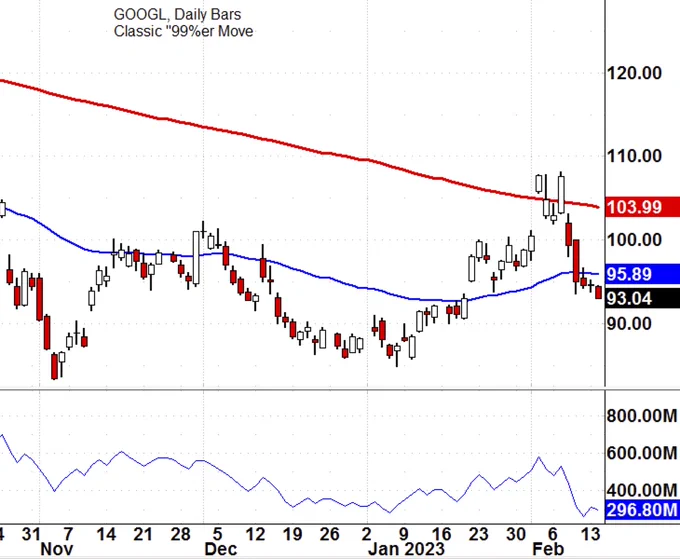This screenshot has width=680, height=559.
Task: Click the red 103.99 moving average price label
Action: [x=643, y=207]
